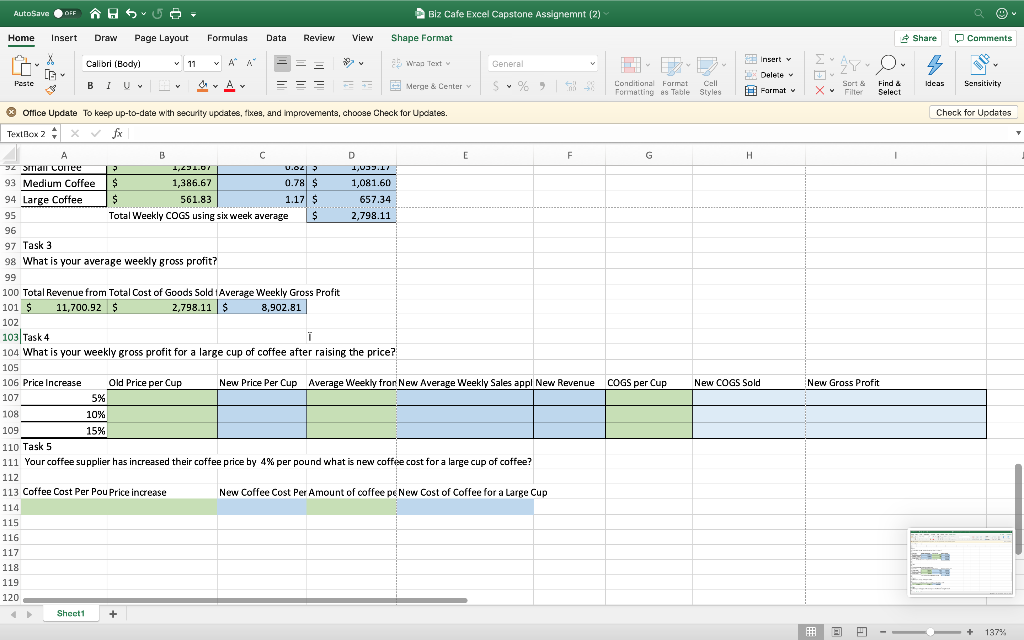Adjust the zoom slider in status bar

click(930, 632)
